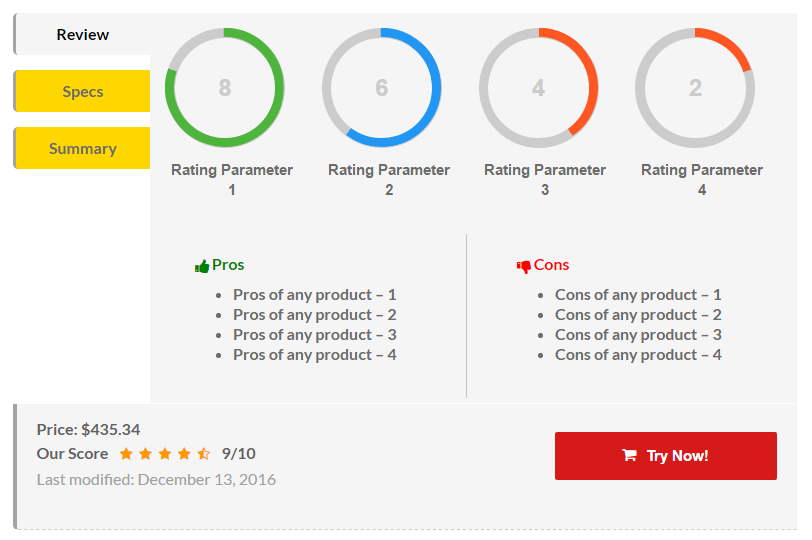This screenshot has height=540, width=812.
Task: Click the first orange rating star
Action: tap(126, 454)
